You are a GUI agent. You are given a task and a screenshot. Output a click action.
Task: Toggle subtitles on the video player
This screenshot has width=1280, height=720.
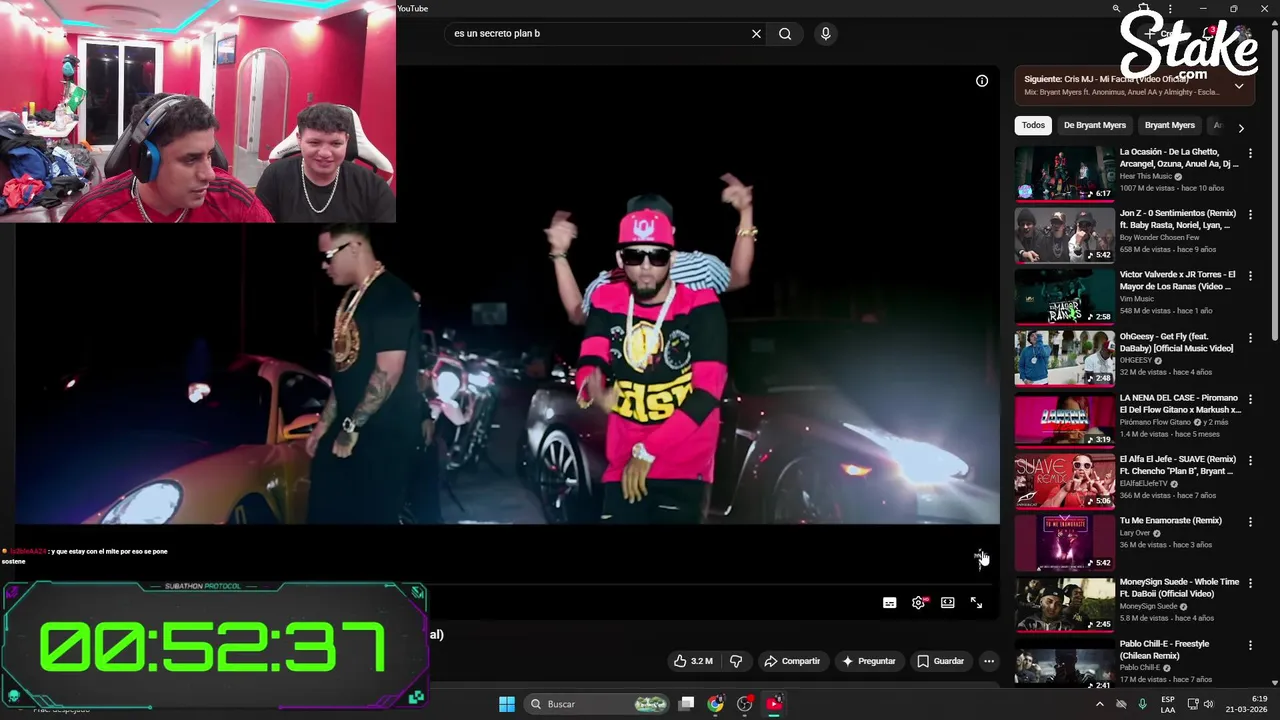pos(889,603)
